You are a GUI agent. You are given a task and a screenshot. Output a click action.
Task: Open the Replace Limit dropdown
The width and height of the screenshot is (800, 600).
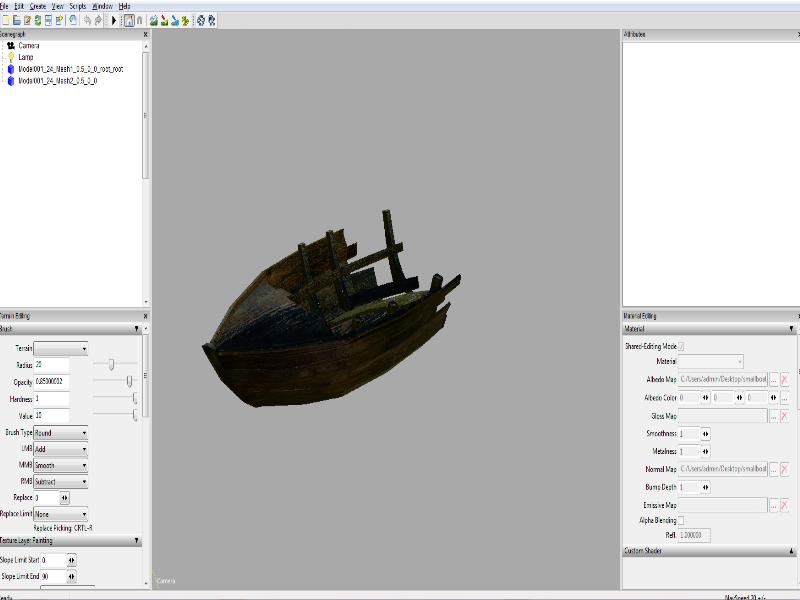[61, 514]
